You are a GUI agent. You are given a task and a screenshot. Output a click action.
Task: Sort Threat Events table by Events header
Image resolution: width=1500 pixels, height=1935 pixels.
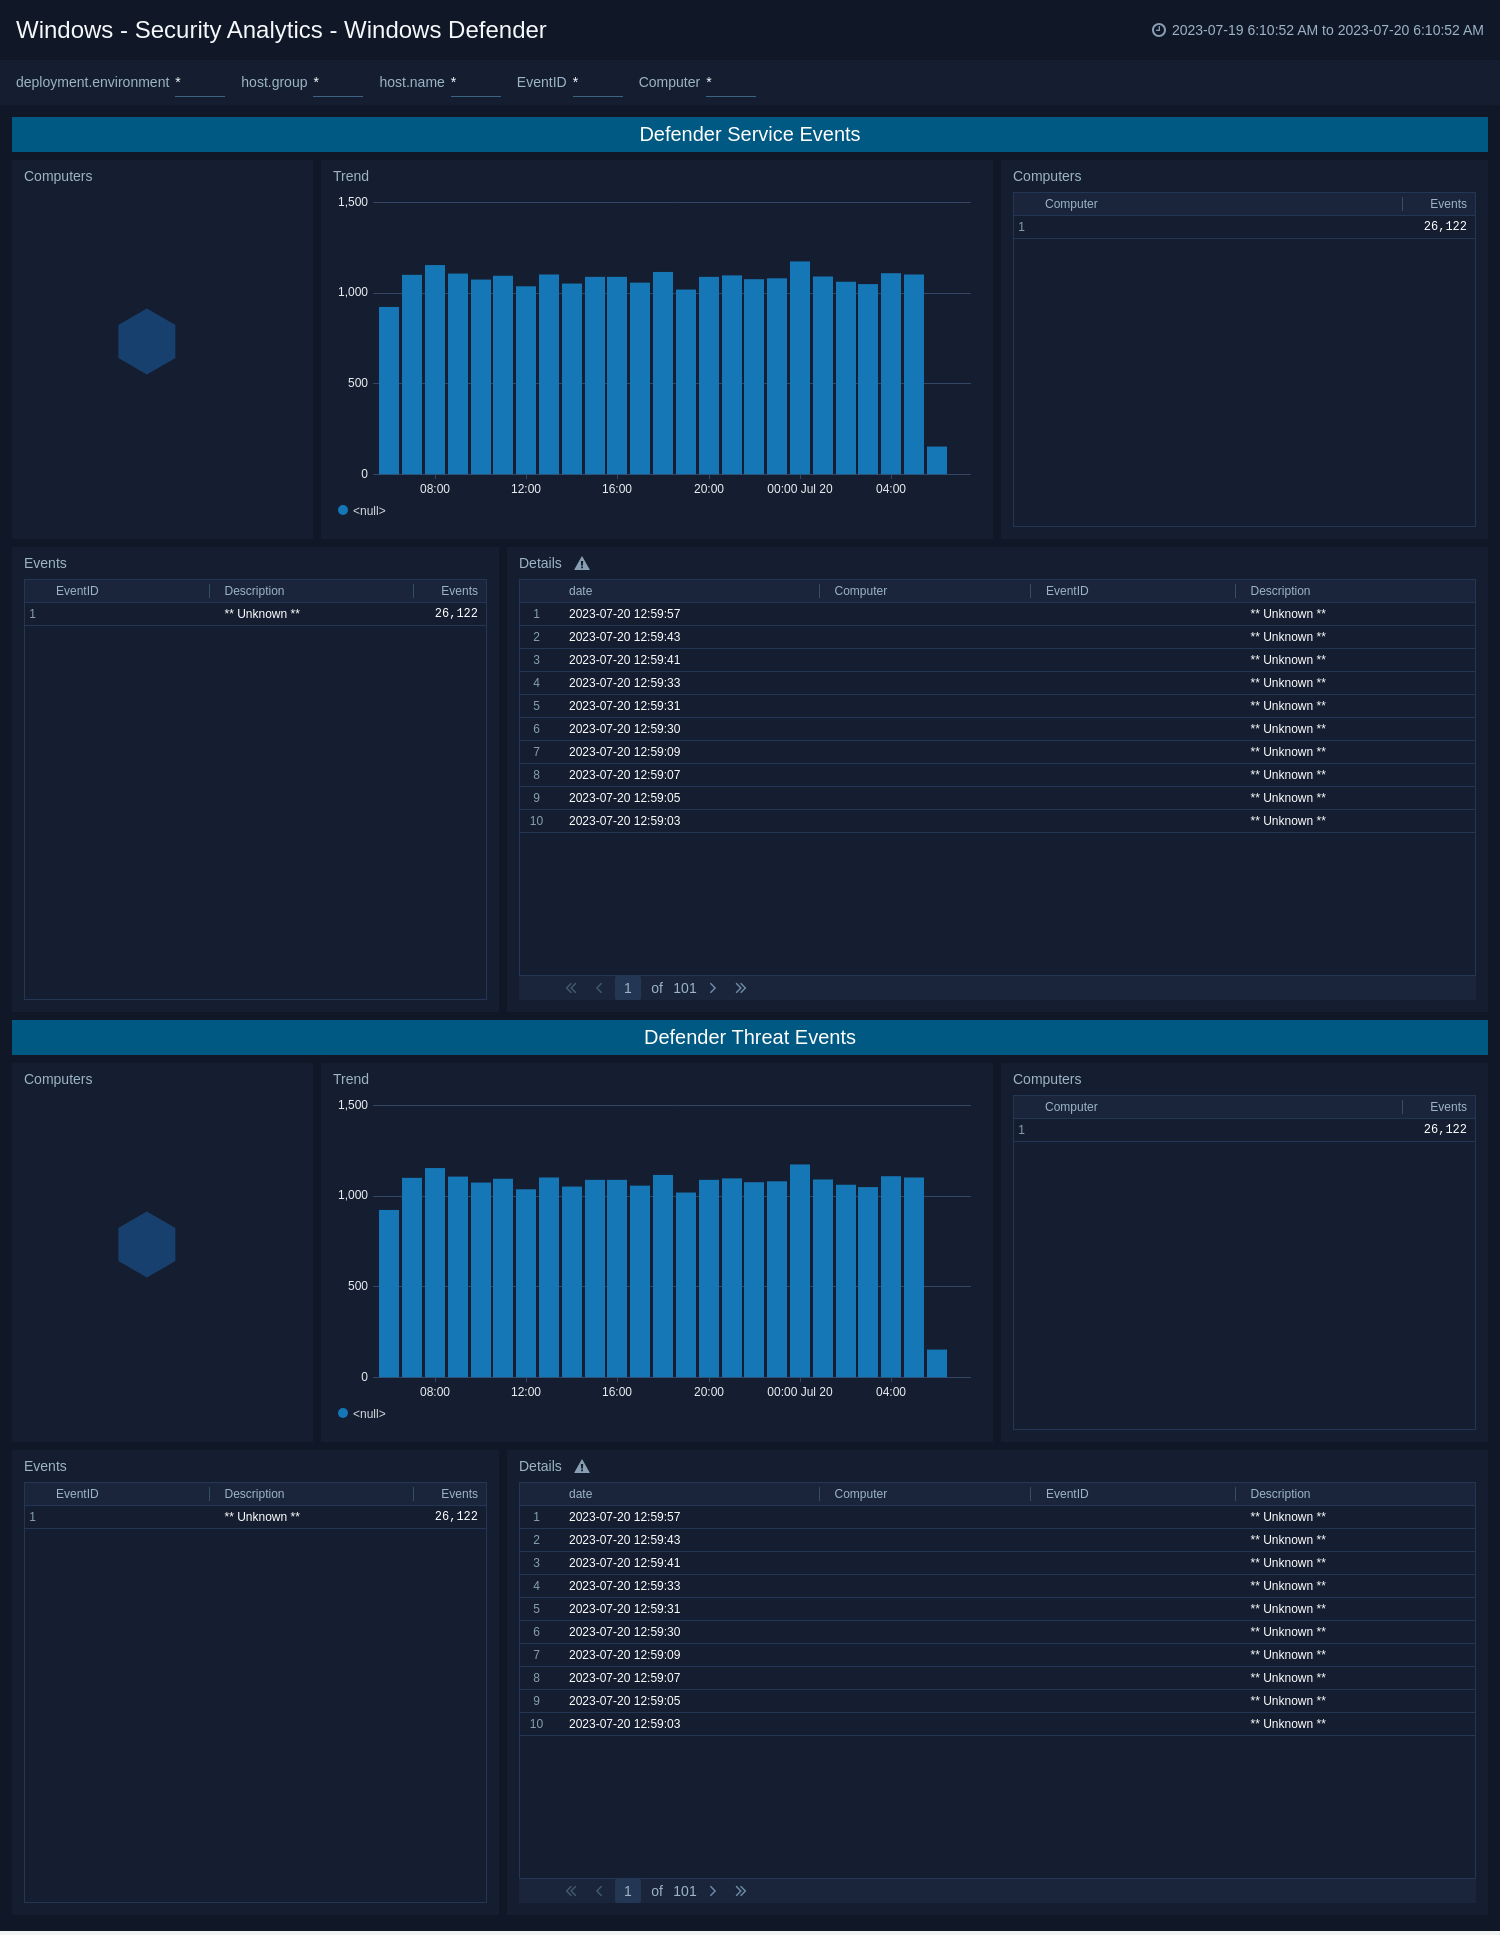point(459,1494)
